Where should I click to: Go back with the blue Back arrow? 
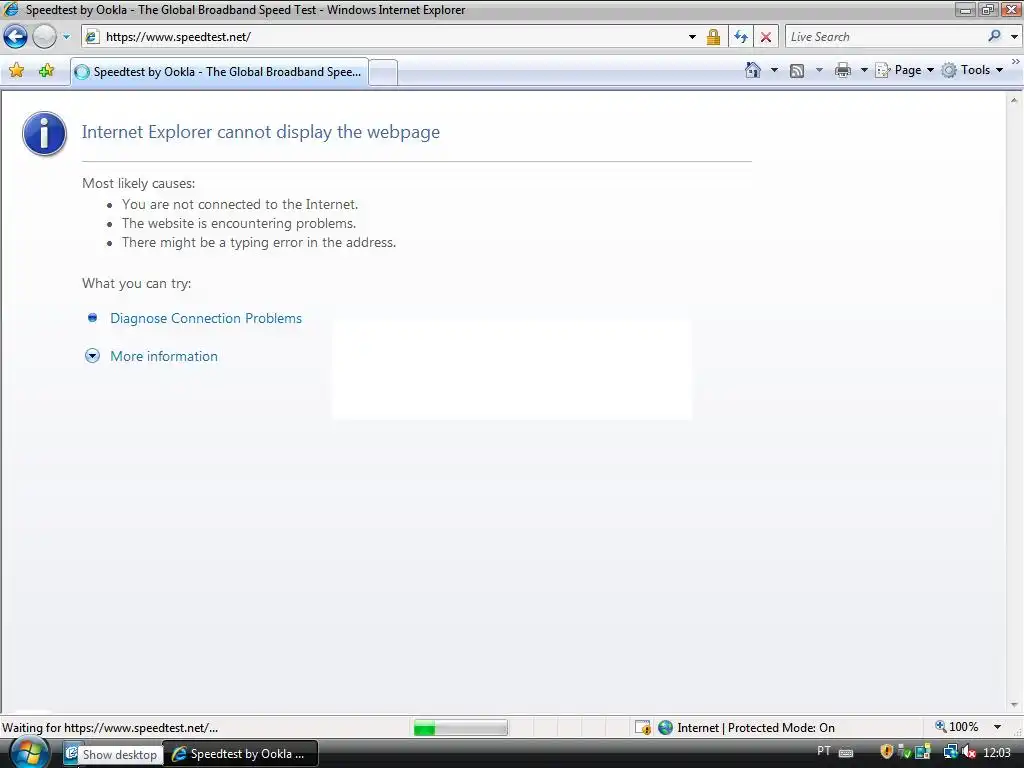(16, 37)
